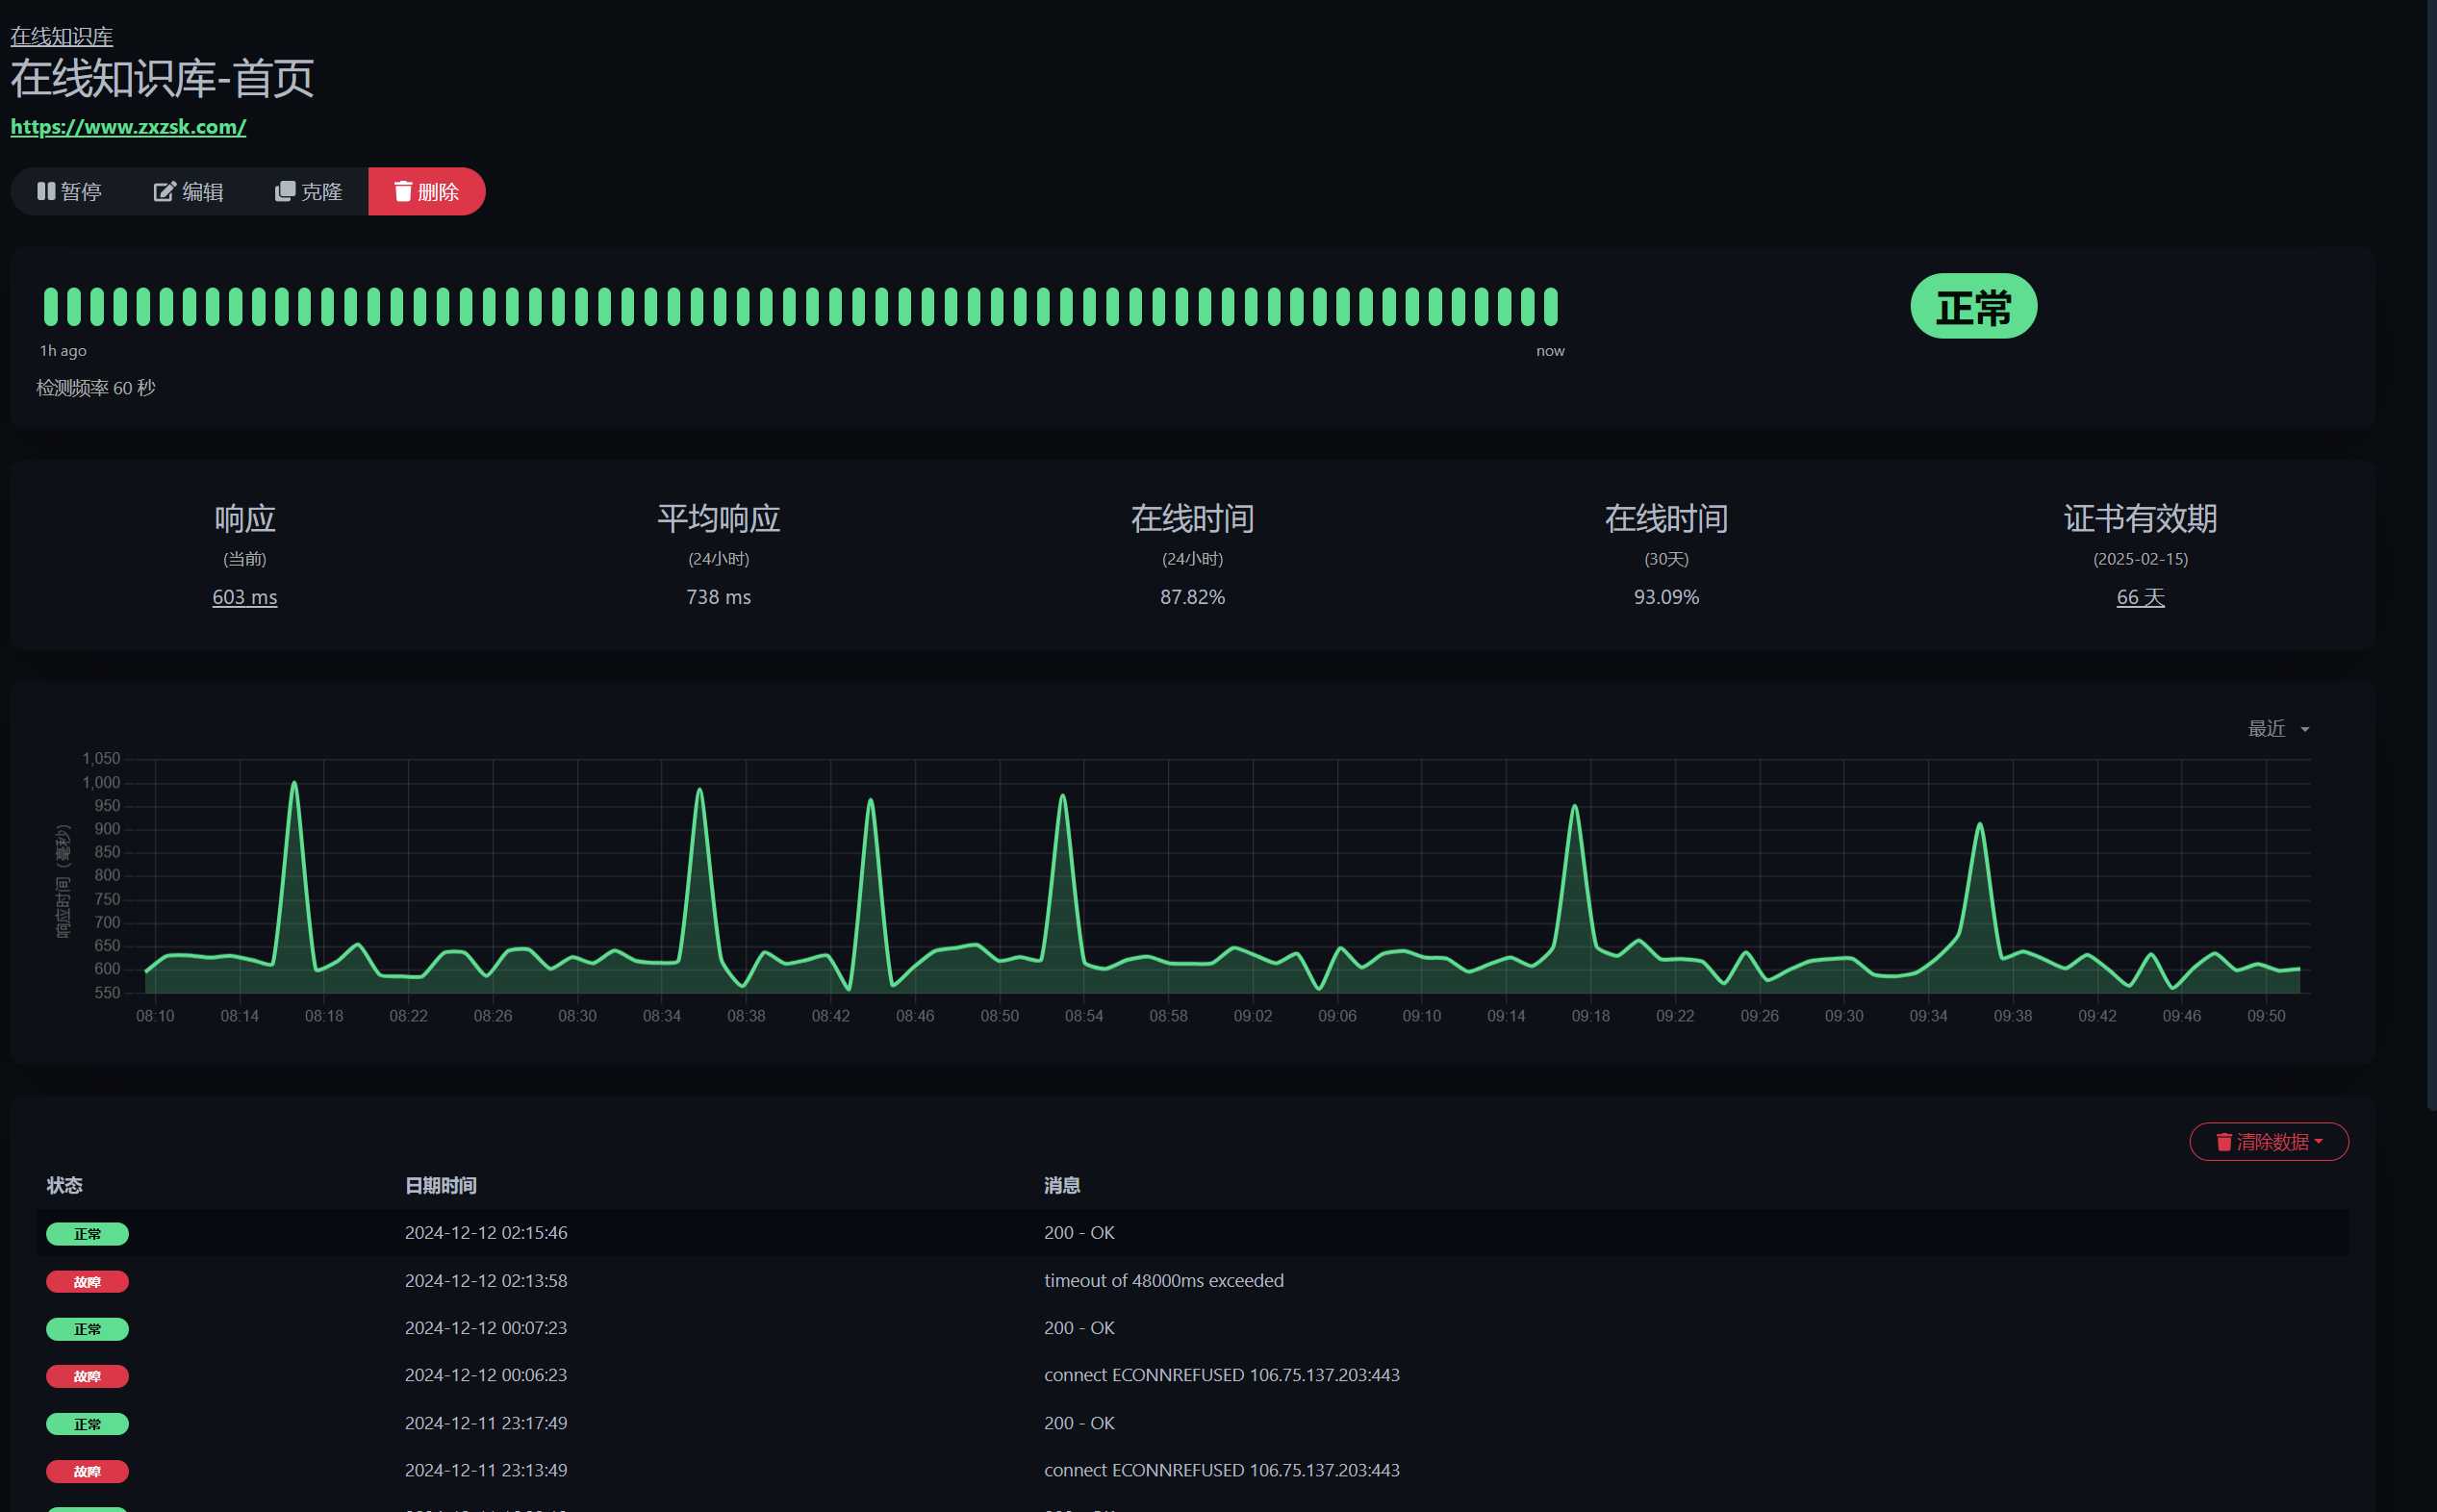Click the trash icon in 删除 button

[403, 191]
